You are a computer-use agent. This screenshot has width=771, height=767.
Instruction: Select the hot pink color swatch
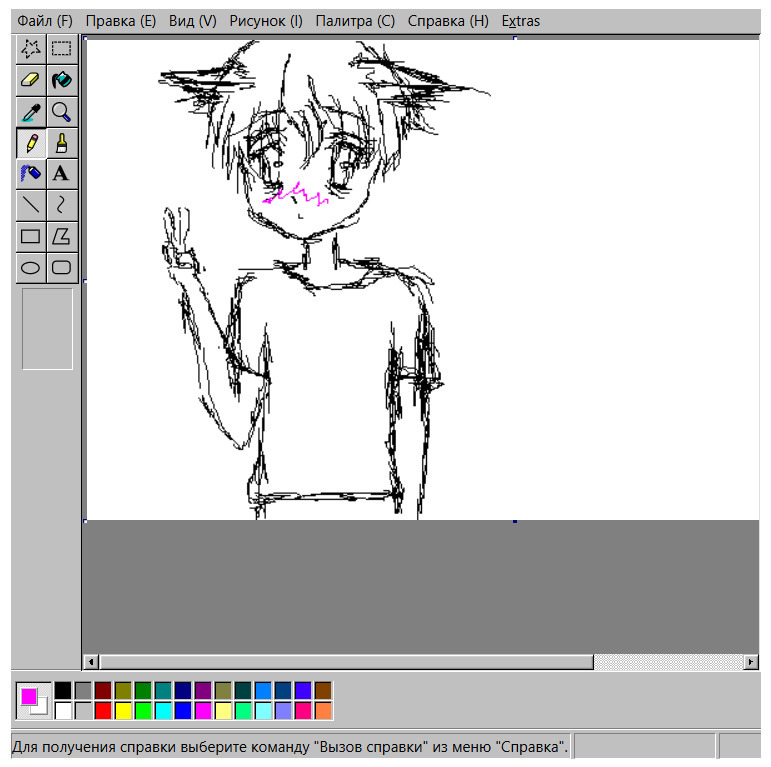tap(303, 710)
